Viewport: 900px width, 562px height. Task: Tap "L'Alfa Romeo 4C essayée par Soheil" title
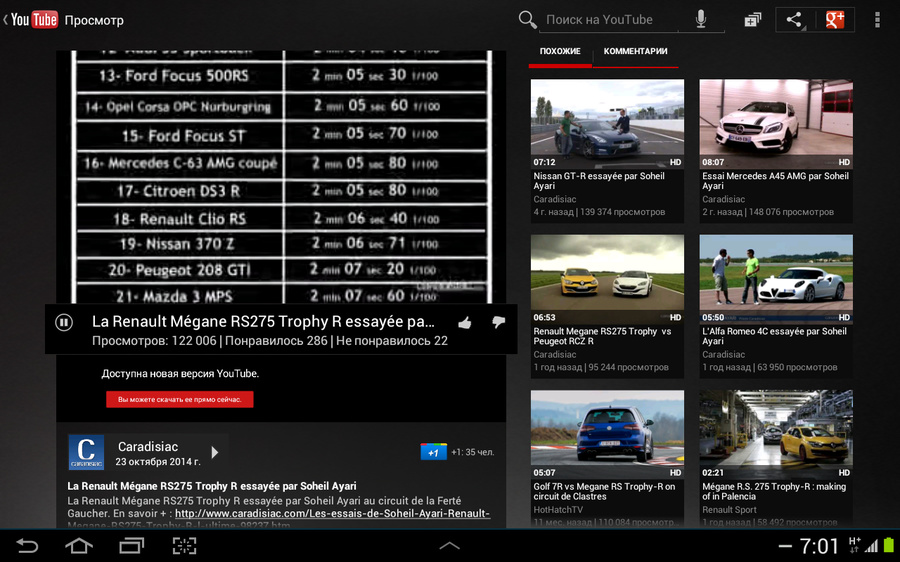(774, 336)
